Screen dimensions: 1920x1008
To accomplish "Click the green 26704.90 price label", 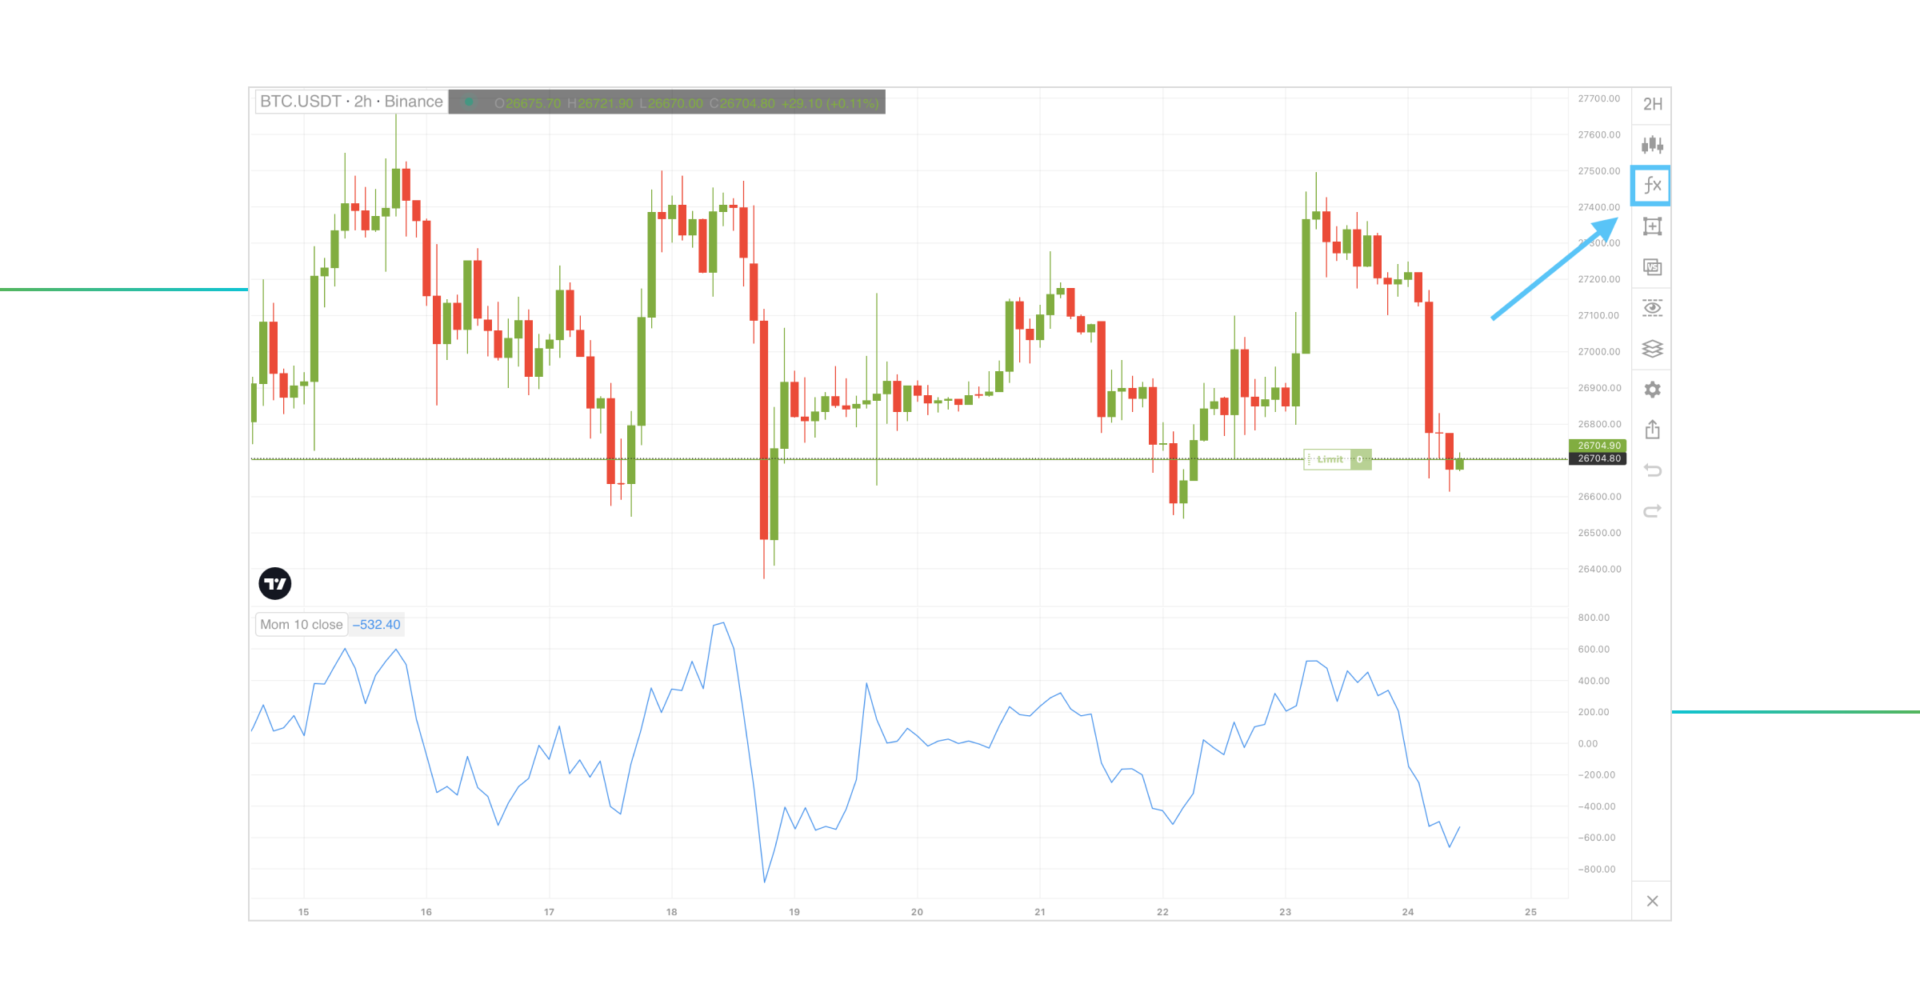I will tap(1597, 445).
